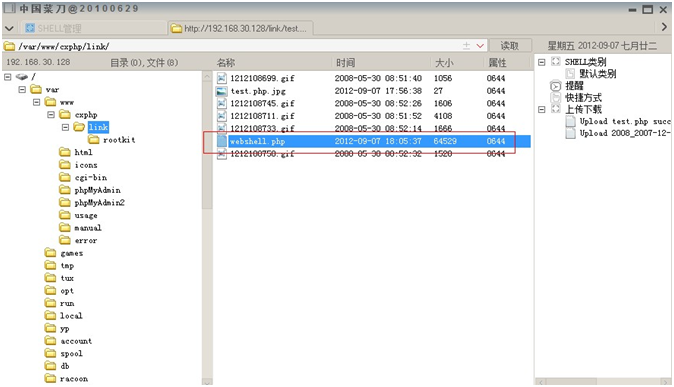
Task: Select the tmp folder icon
Action: [x=50, y=265]
